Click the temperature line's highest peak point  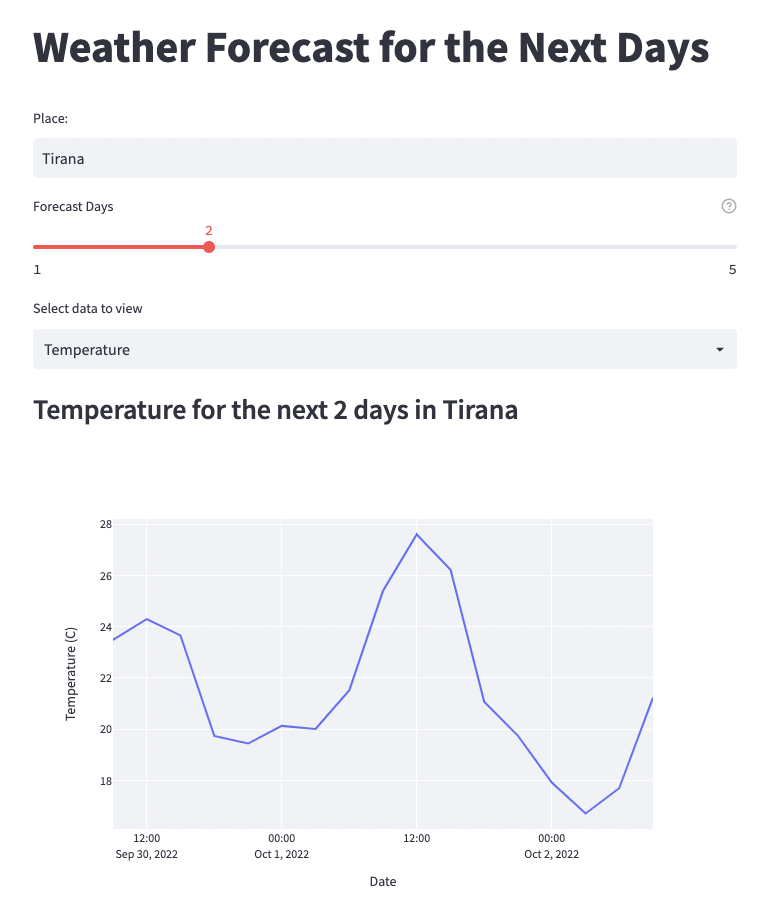click(417, 534)
